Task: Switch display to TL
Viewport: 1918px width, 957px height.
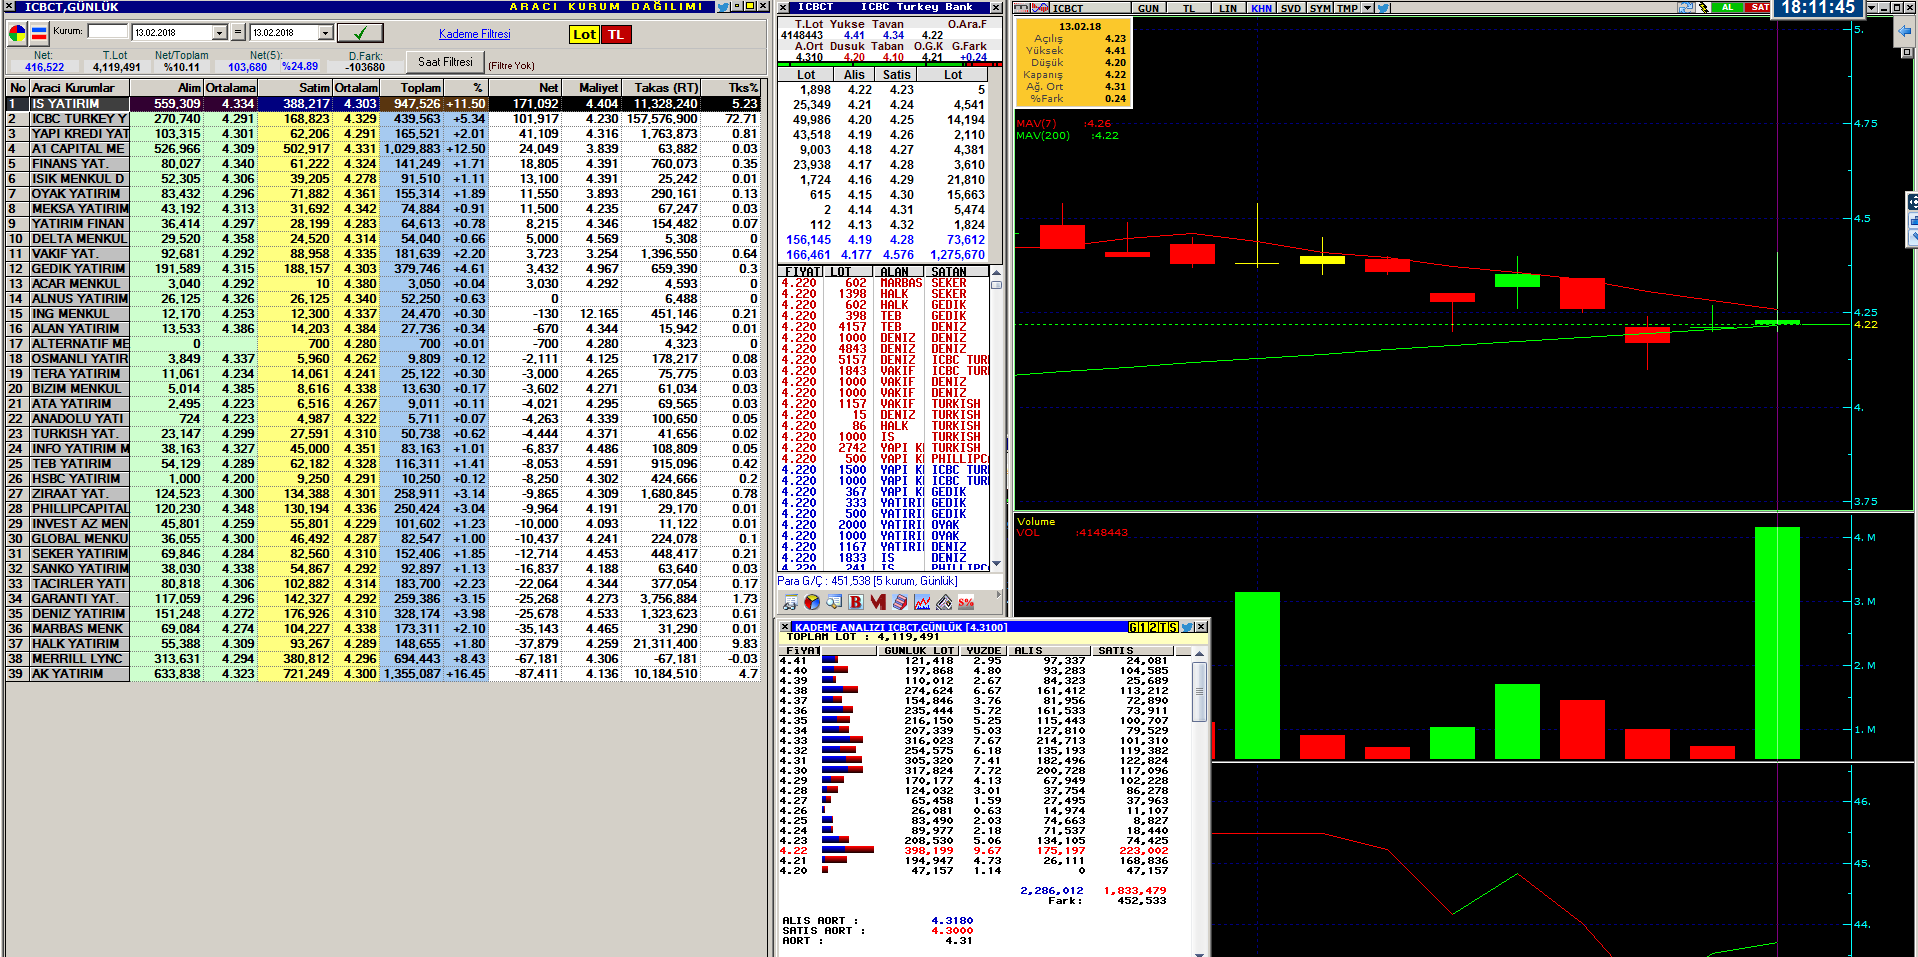Action: point(616,34)
